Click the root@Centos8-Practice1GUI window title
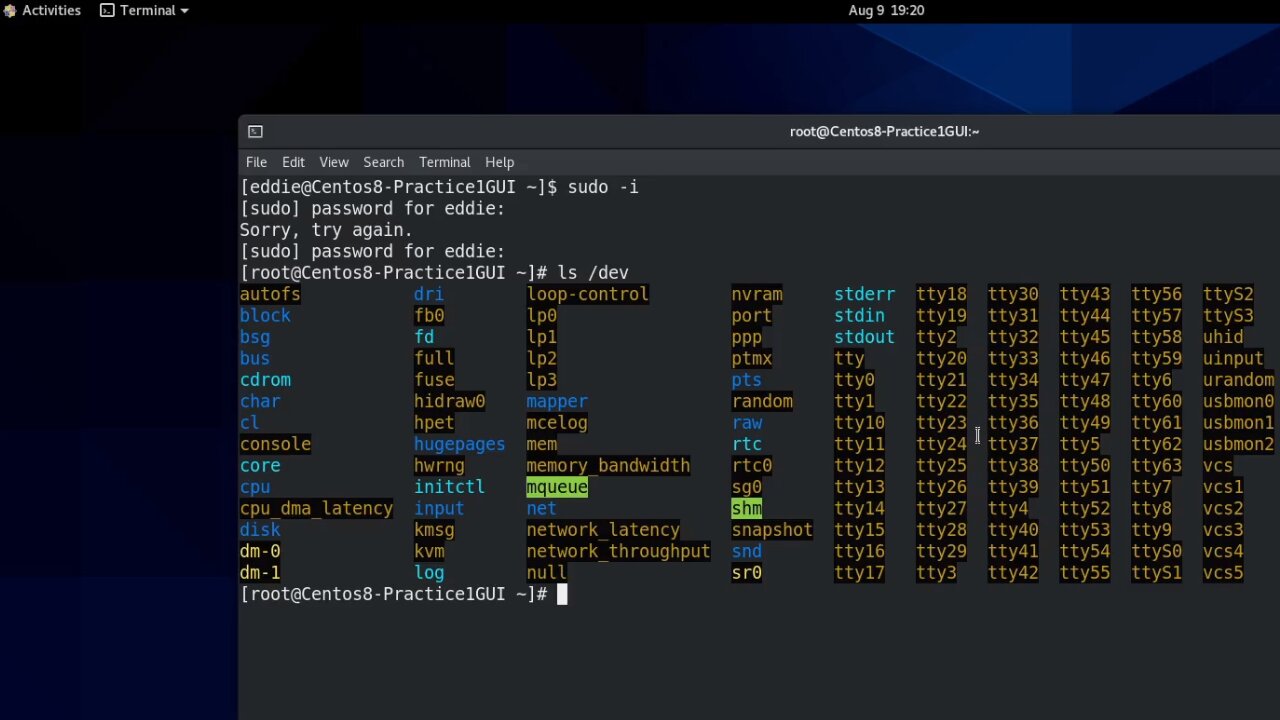The height and width of the screenshot is (720, 1280). click(884, 131)
